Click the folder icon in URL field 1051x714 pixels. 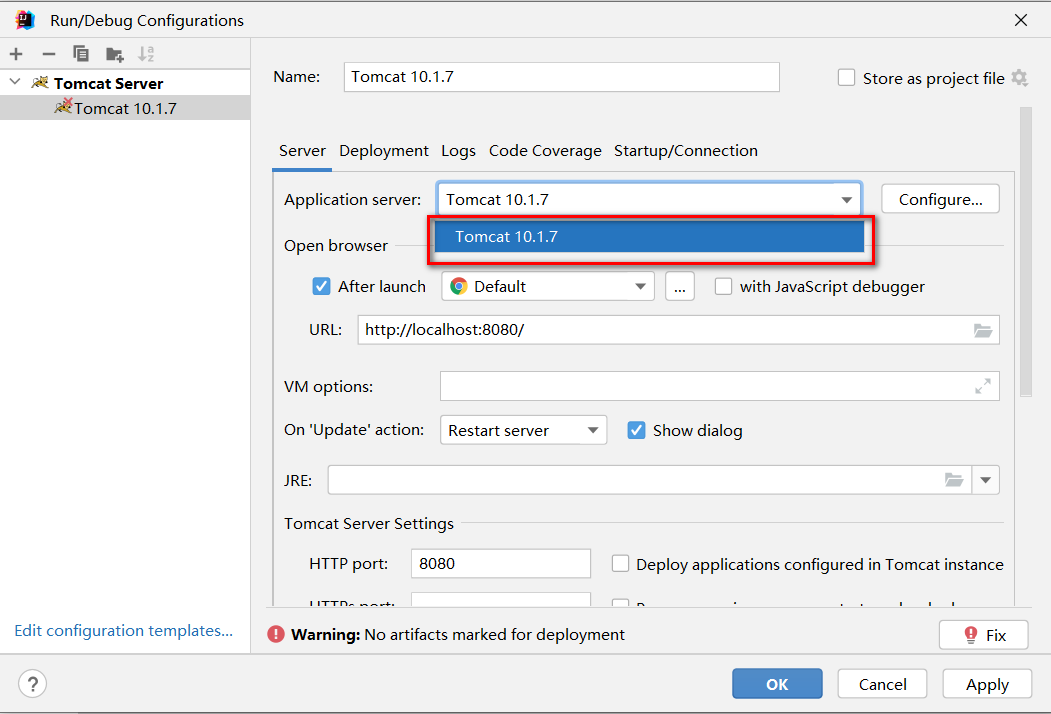pyautogui.click(x=982, y=330)
